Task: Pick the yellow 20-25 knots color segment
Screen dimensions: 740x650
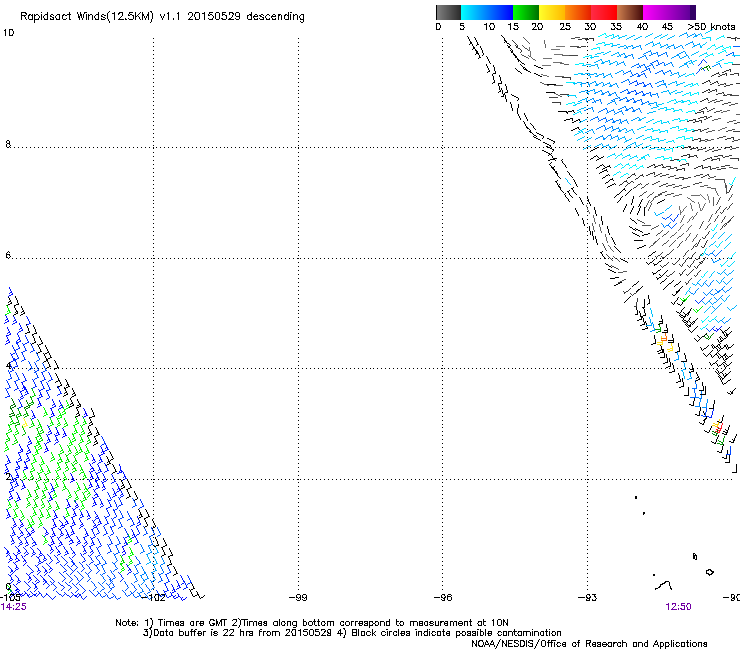Action: (x=552, y=12)
